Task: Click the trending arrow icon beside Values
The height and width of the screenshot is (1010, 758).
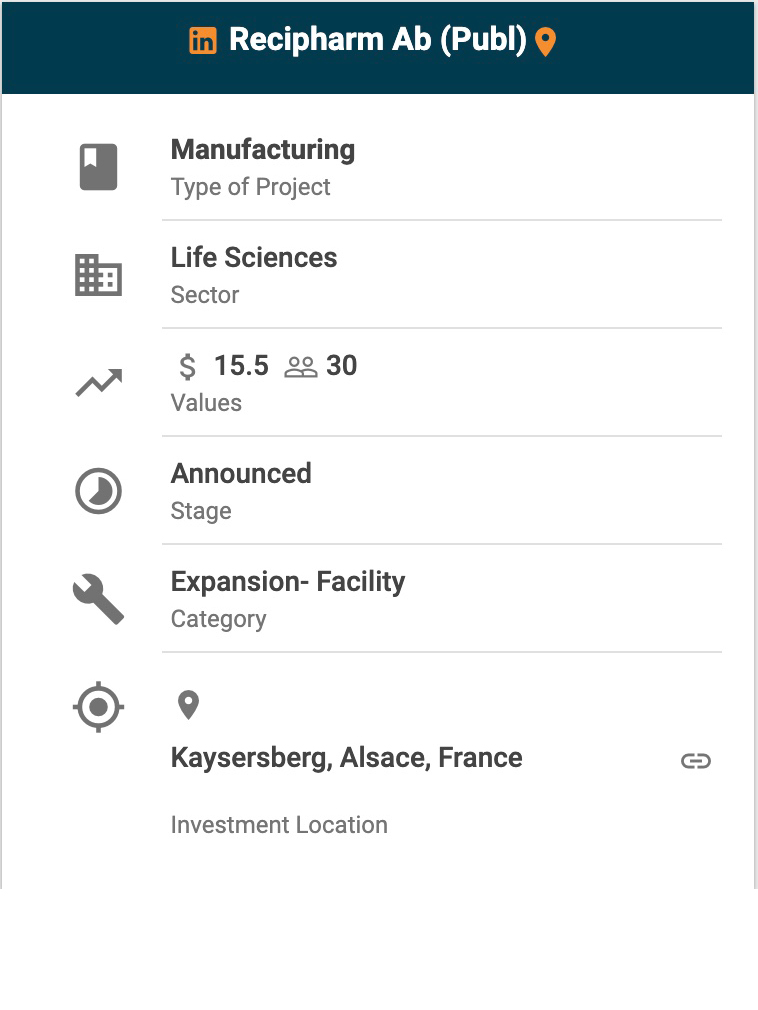Action: pos(98,383)
